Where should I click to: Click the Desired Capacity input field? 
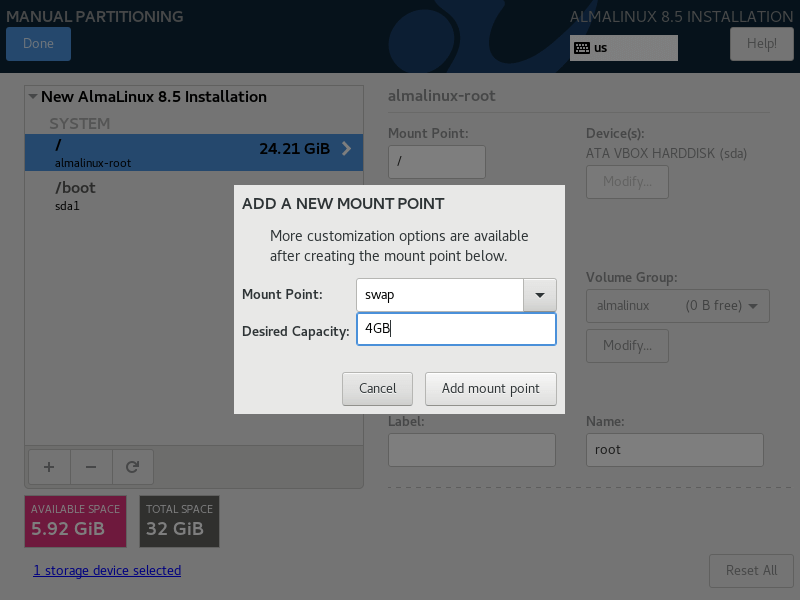click(456, 329)
